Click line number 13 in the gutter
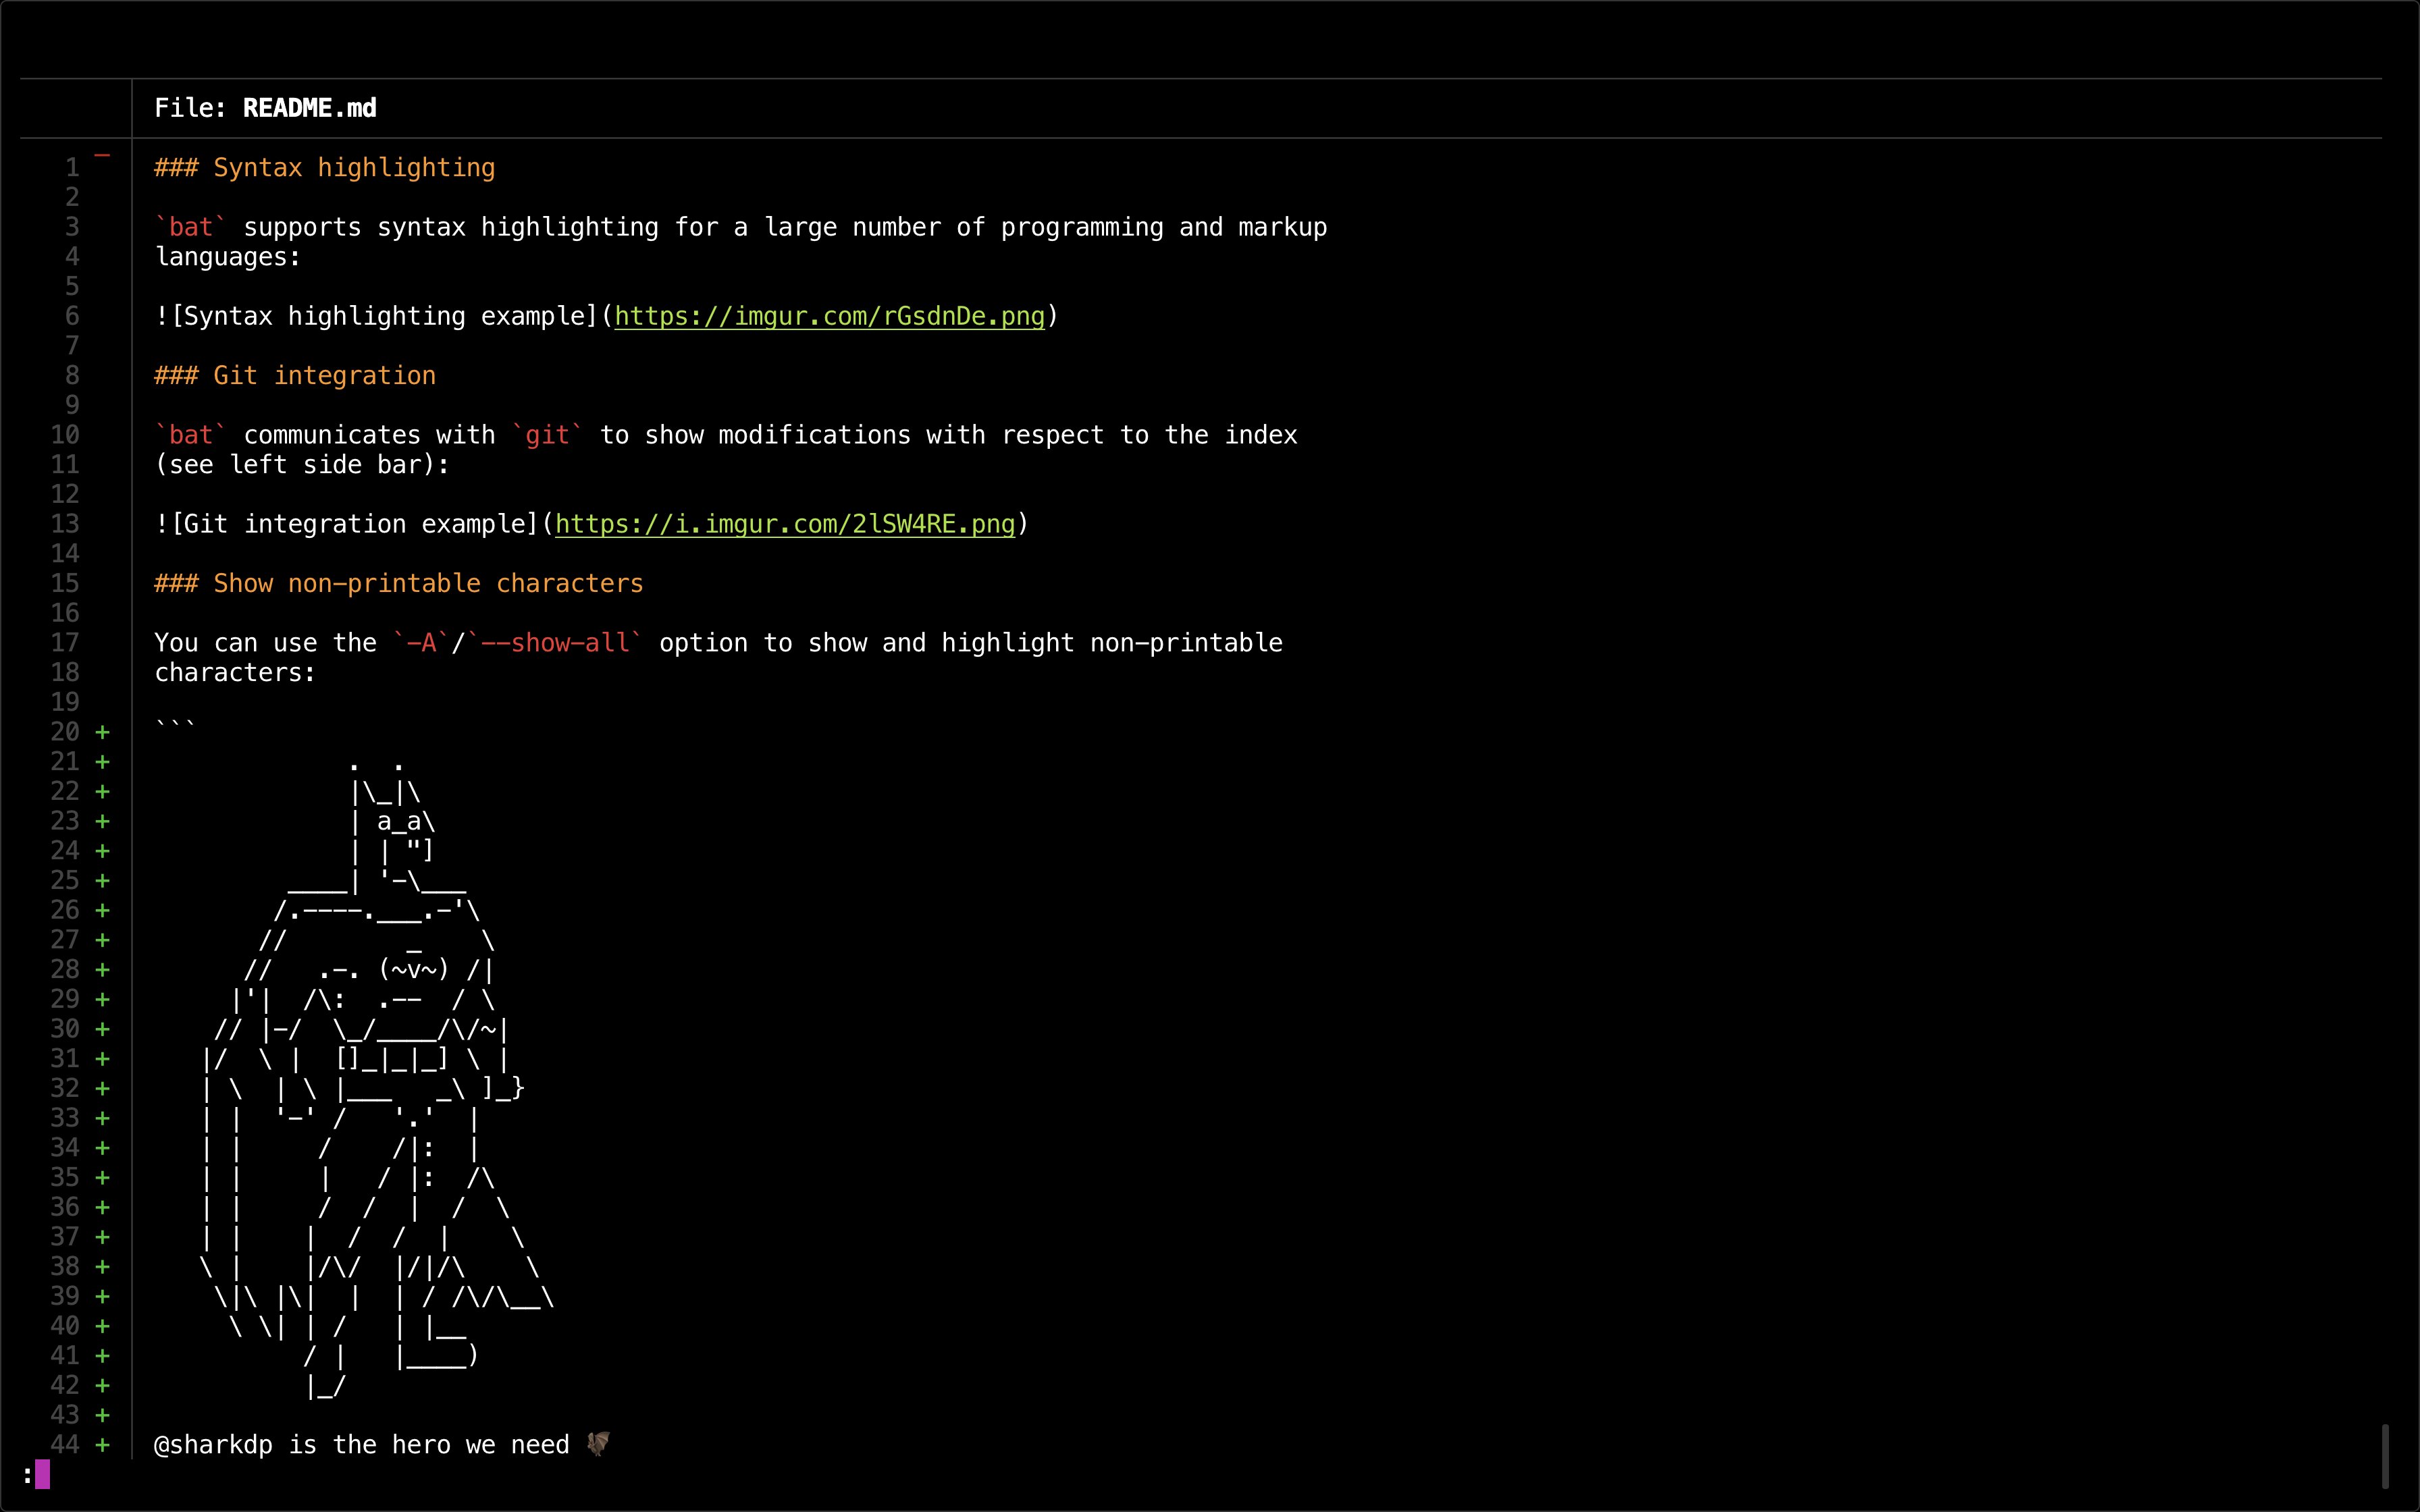The width and height of the screenshot is (2420, 1512). [x=65, y=524]
